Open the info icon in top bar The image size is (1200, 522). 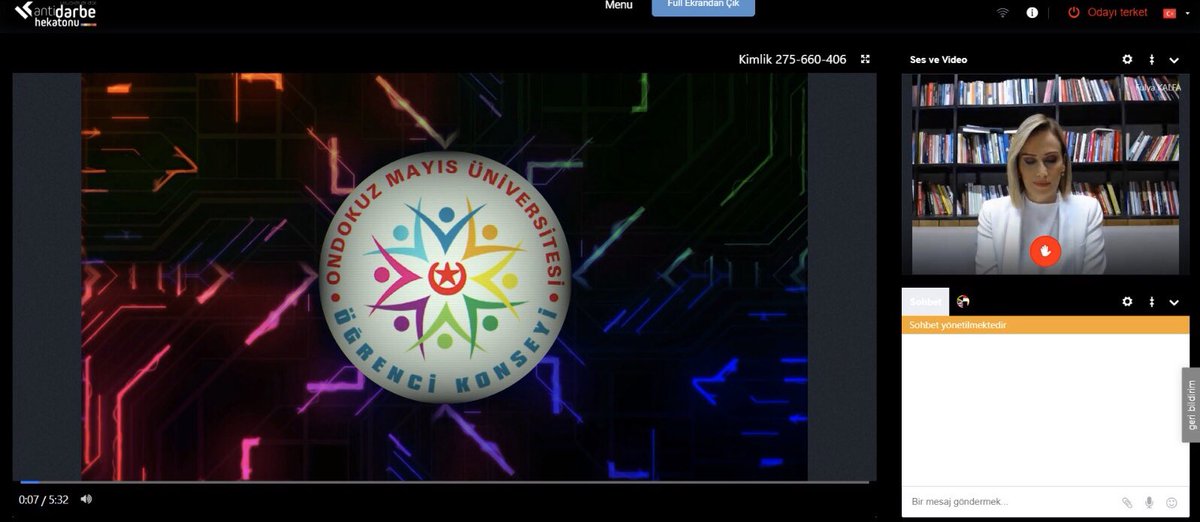click(x=1032, y=13)
